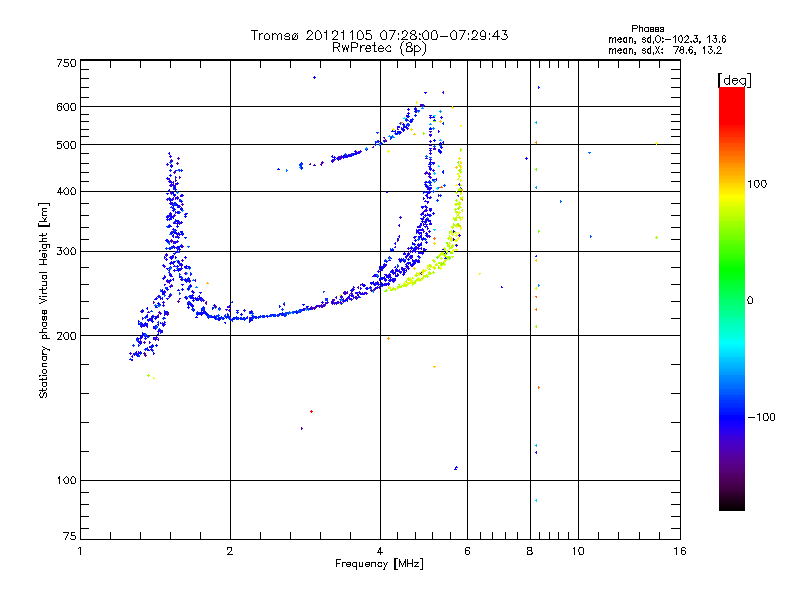Click the x-axis tick label '1'
Image resolution: width=800 pixels, height=600 pixels.
pyautogui.click(x=80, y=551)
